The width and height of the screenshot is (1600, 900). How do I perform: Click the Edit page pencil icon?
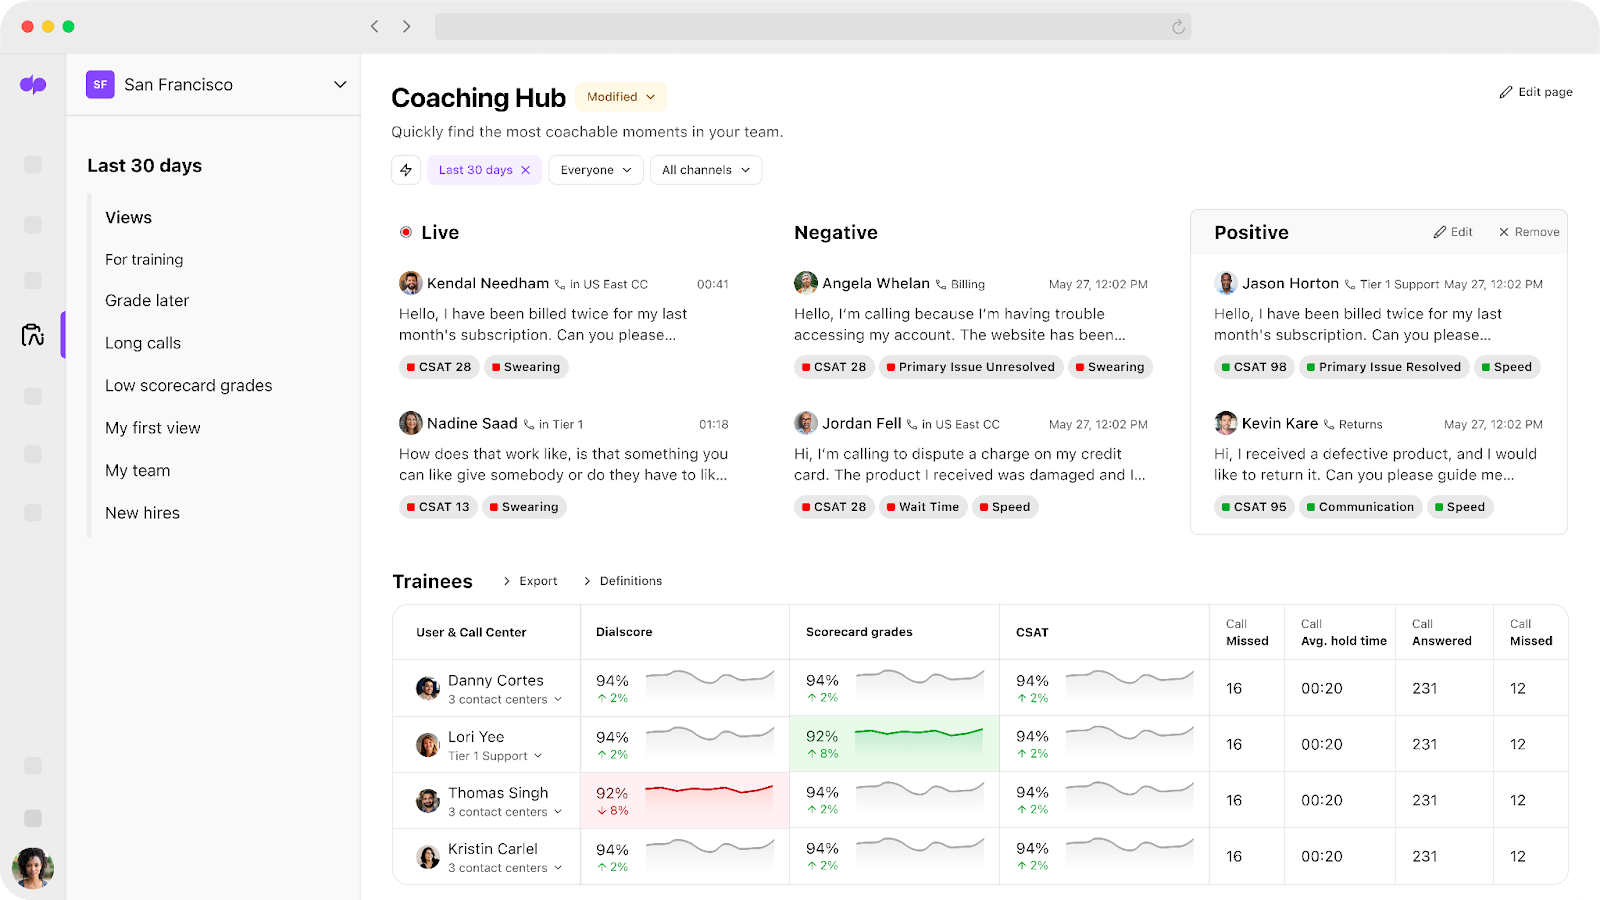click(1507, 91)
